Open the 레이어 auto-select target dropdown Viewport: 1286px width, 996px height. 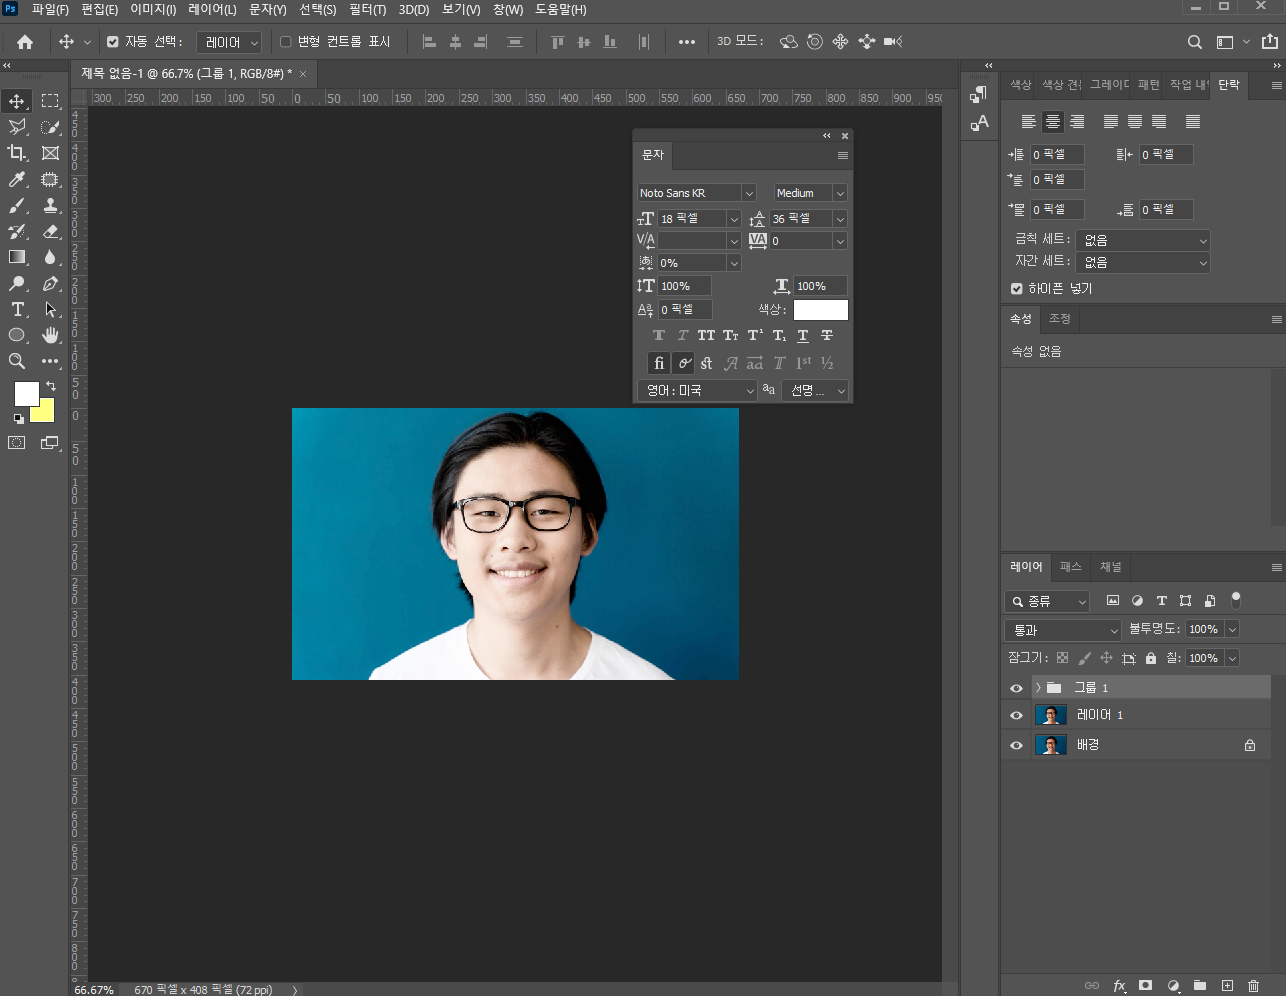click(229, 42)
